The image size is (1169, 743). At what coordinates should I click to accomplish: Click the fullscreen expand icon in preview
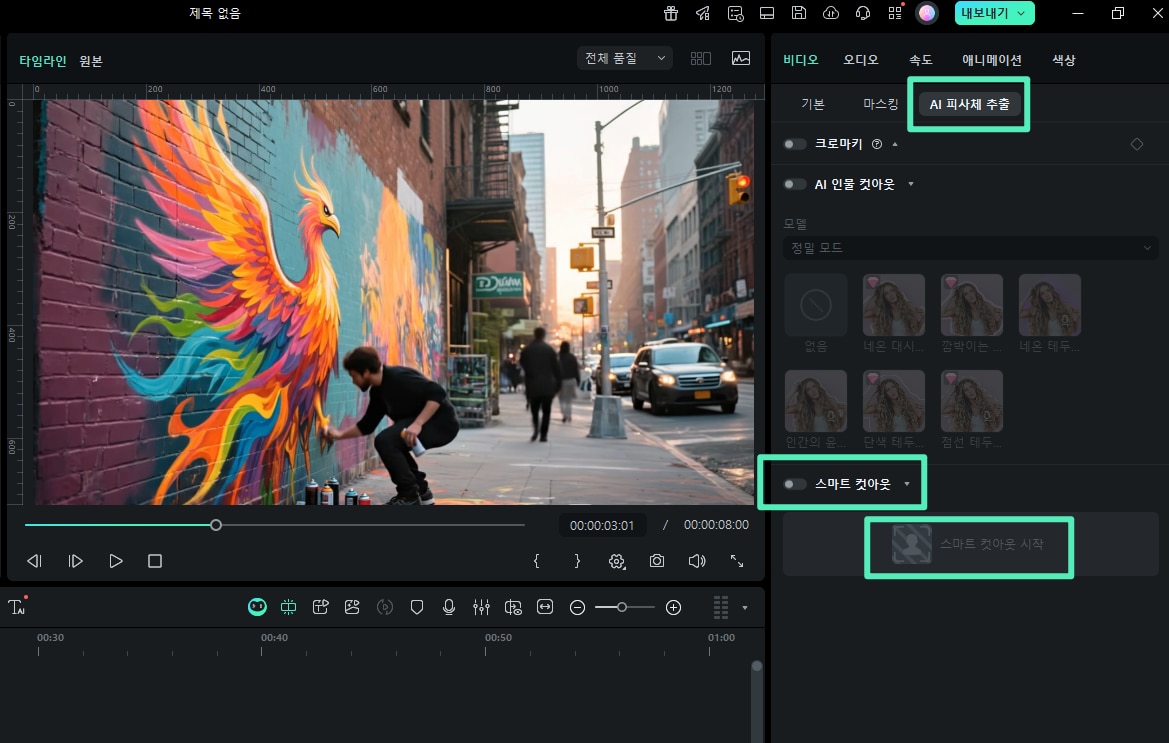pos(737,561)
